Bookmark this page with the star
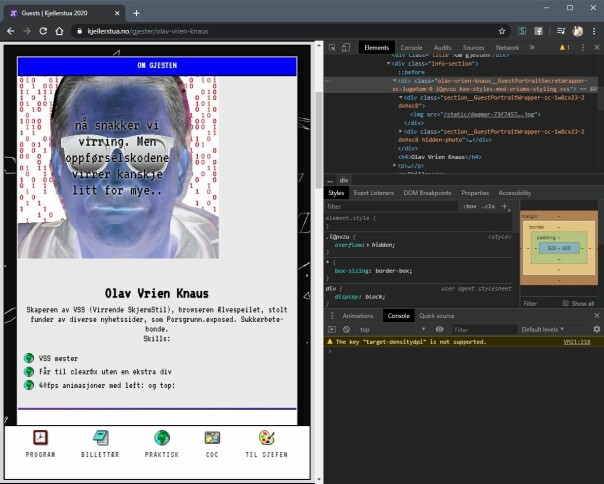 click(x=502, y=31)
